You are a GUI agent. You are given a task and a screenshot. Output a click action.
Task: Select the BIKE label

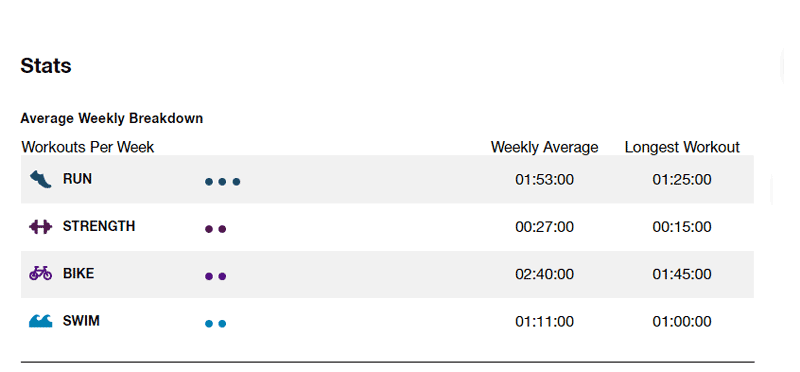coord(79,274)
